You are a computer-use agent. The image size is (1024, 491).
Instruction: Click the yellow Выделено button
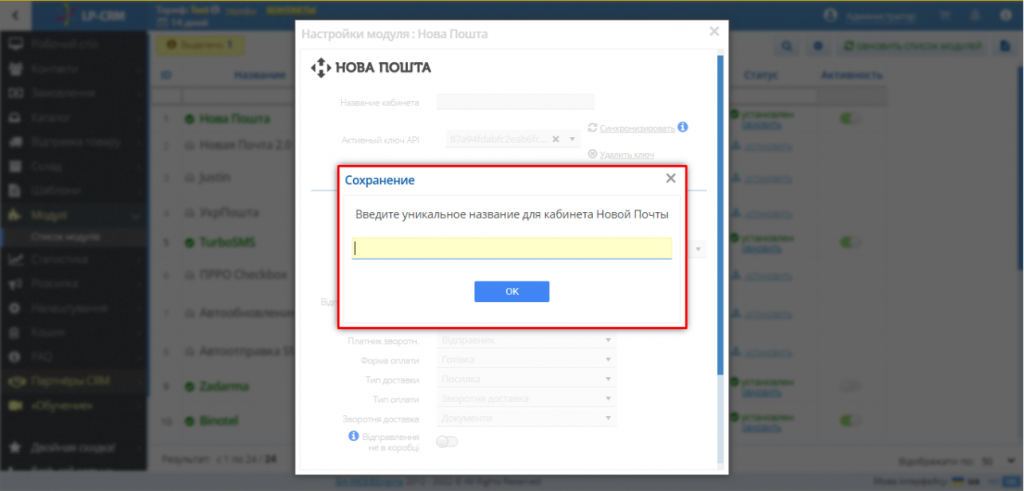[200, 45]
